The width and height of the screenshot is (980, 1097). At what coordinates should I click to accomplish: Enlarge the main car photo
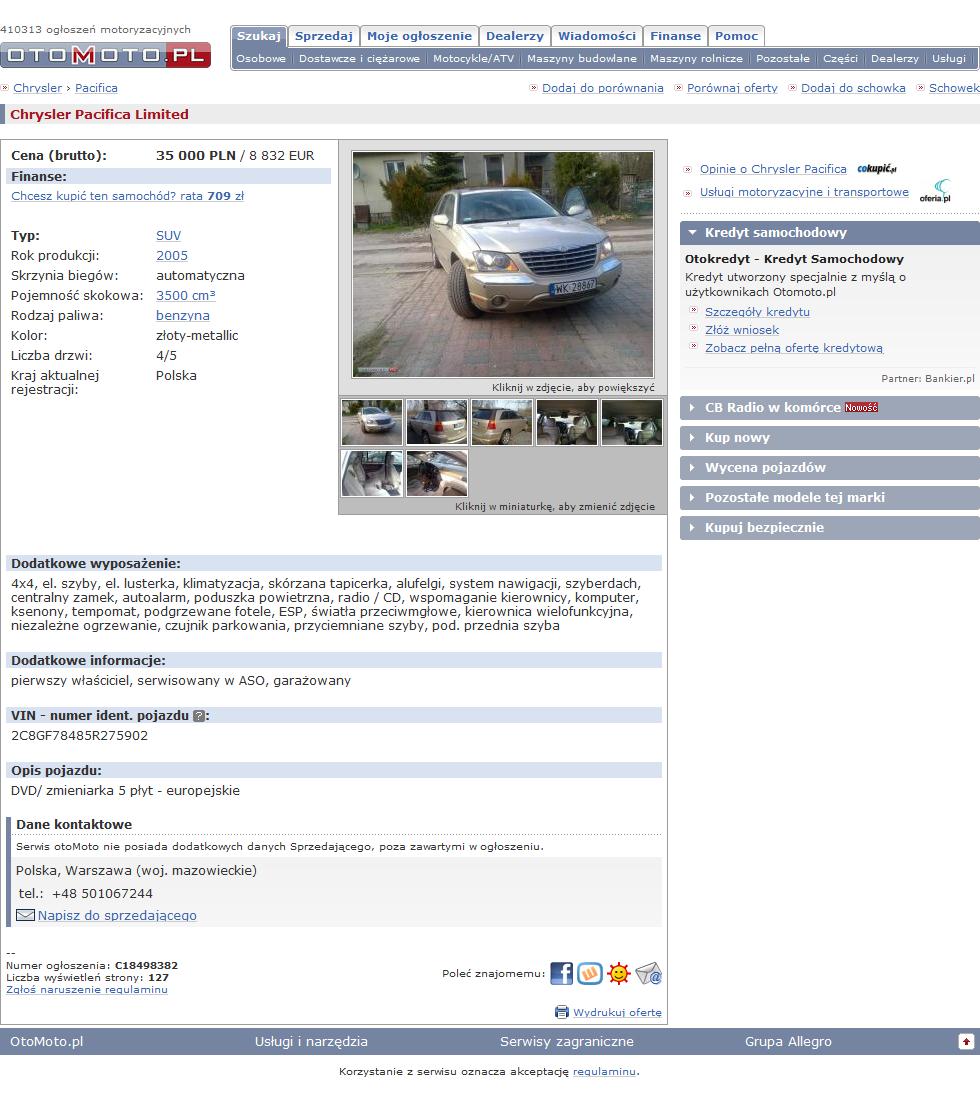502,264
